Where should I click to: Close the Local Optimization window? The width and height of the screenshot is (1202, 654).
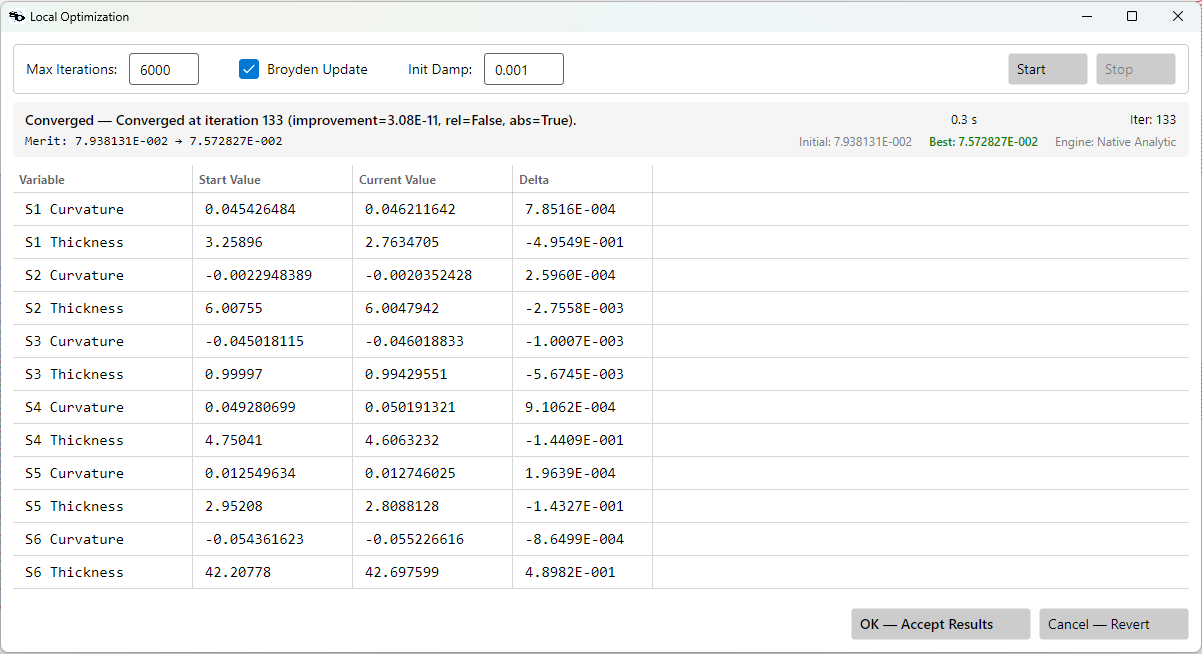click(1178, 16)
